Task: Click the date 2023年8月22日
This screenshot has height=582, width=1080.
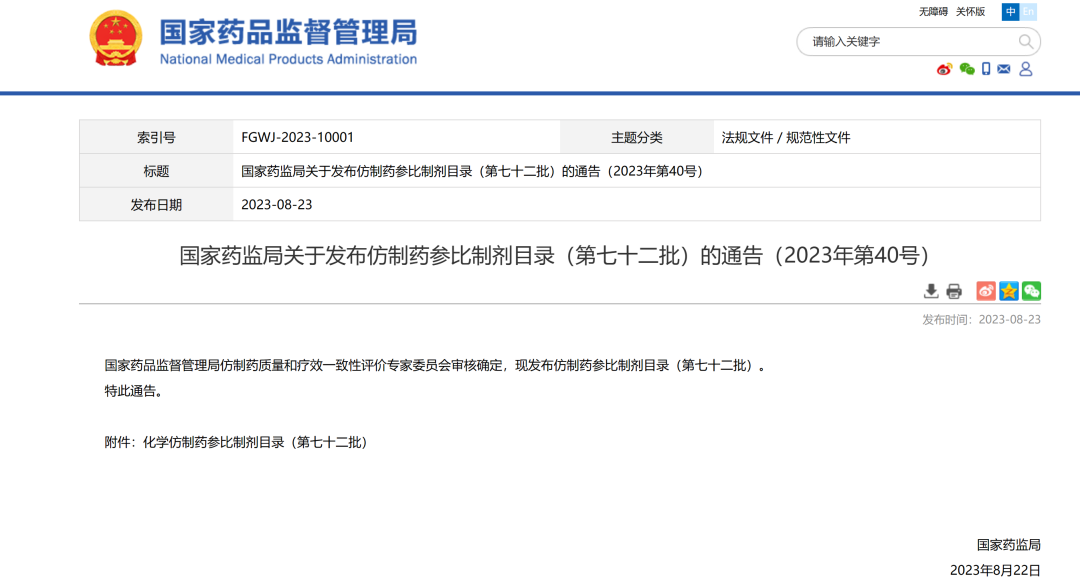Action: point(995,570)
